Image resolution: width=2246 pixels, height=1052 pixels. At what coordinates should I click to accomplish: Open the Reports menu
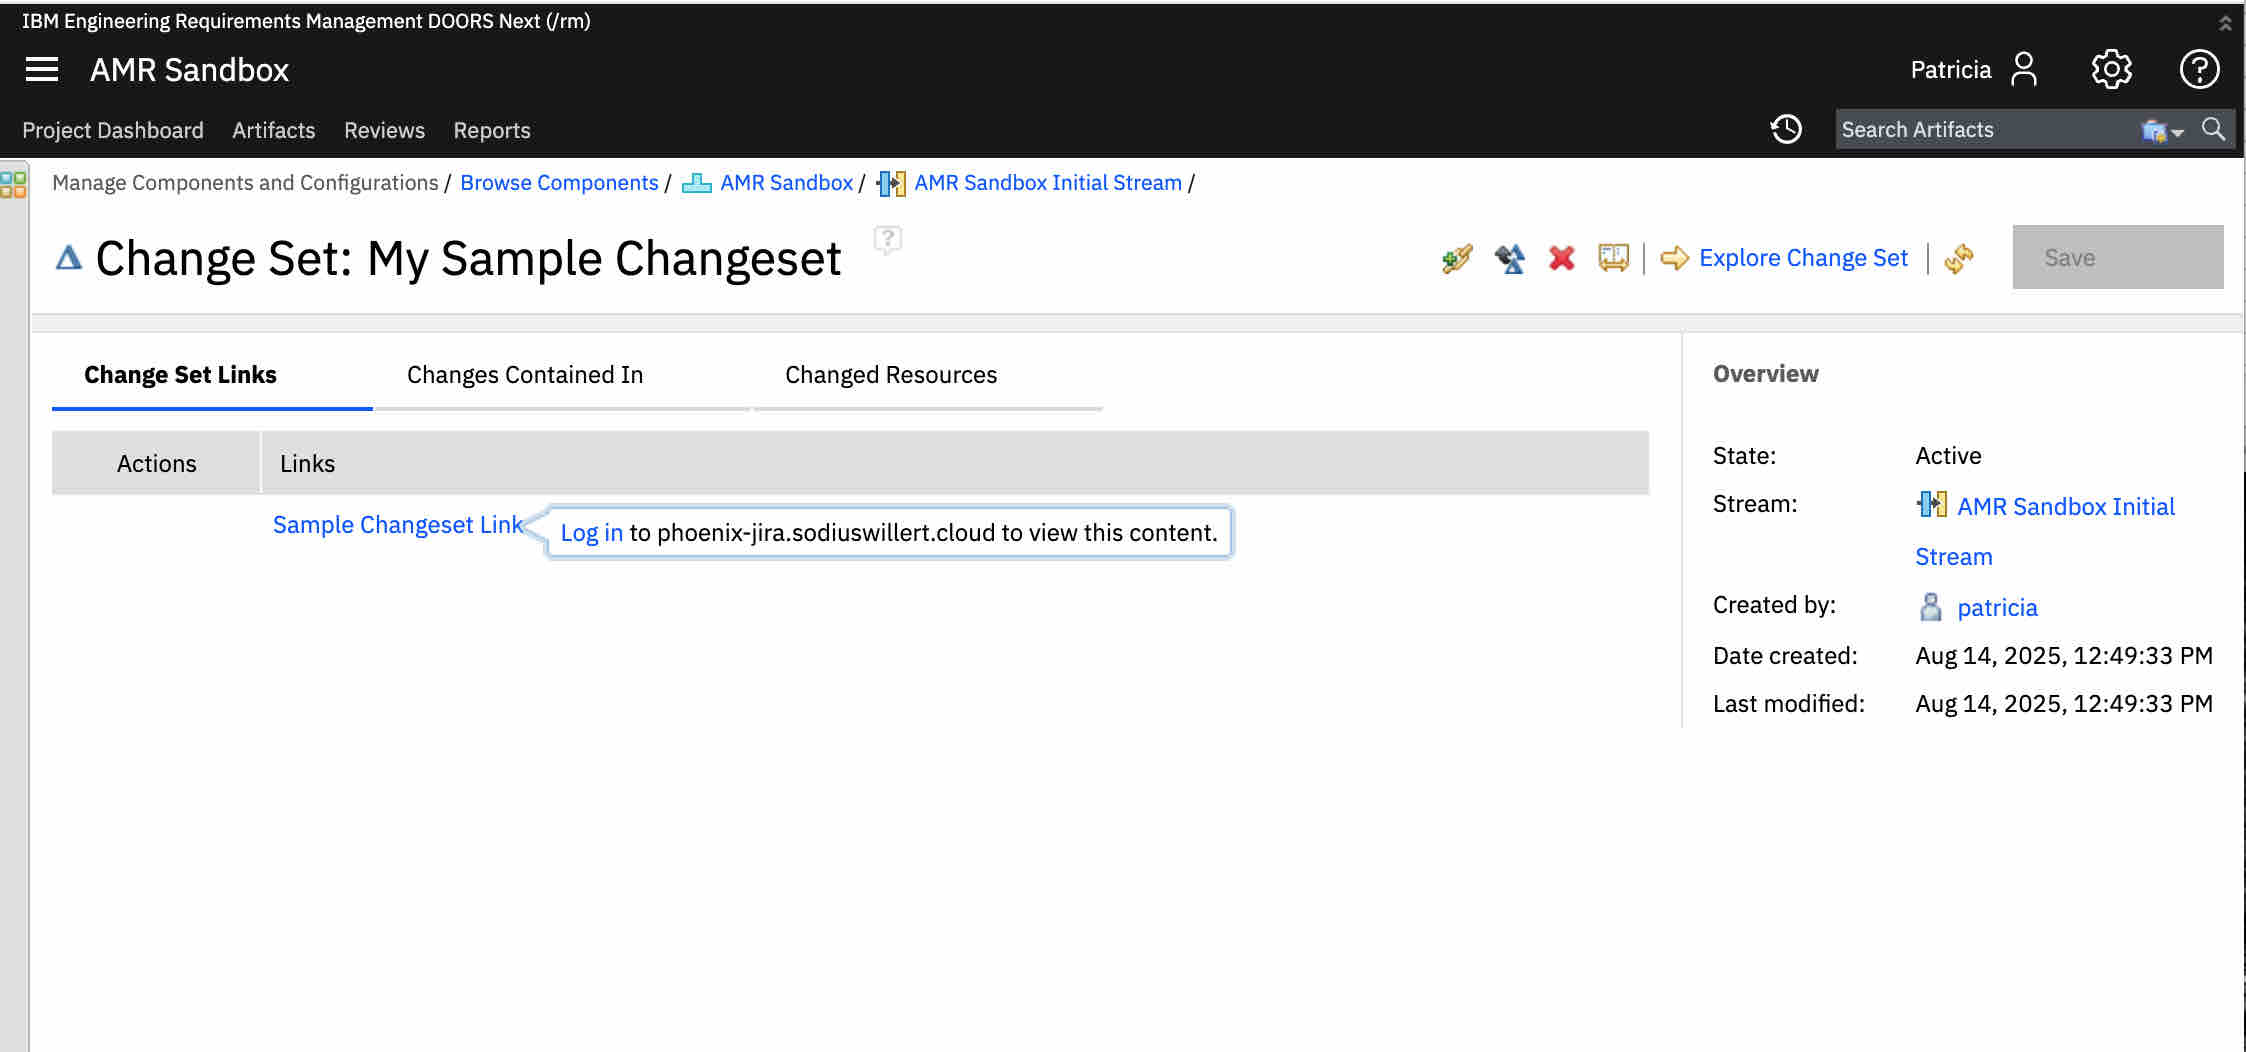[x=492, y=130]
